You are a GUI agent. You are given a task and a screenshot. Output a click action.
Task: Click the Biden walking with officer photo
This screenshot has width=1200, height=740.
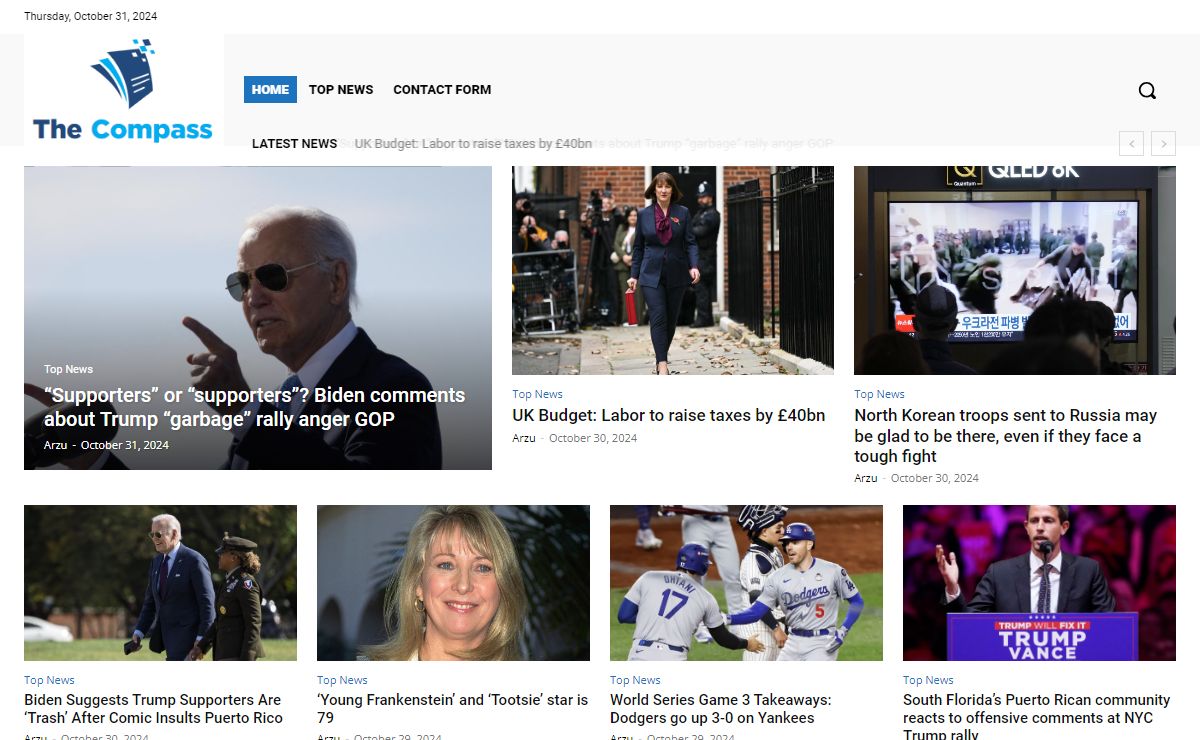click(160, 582)
